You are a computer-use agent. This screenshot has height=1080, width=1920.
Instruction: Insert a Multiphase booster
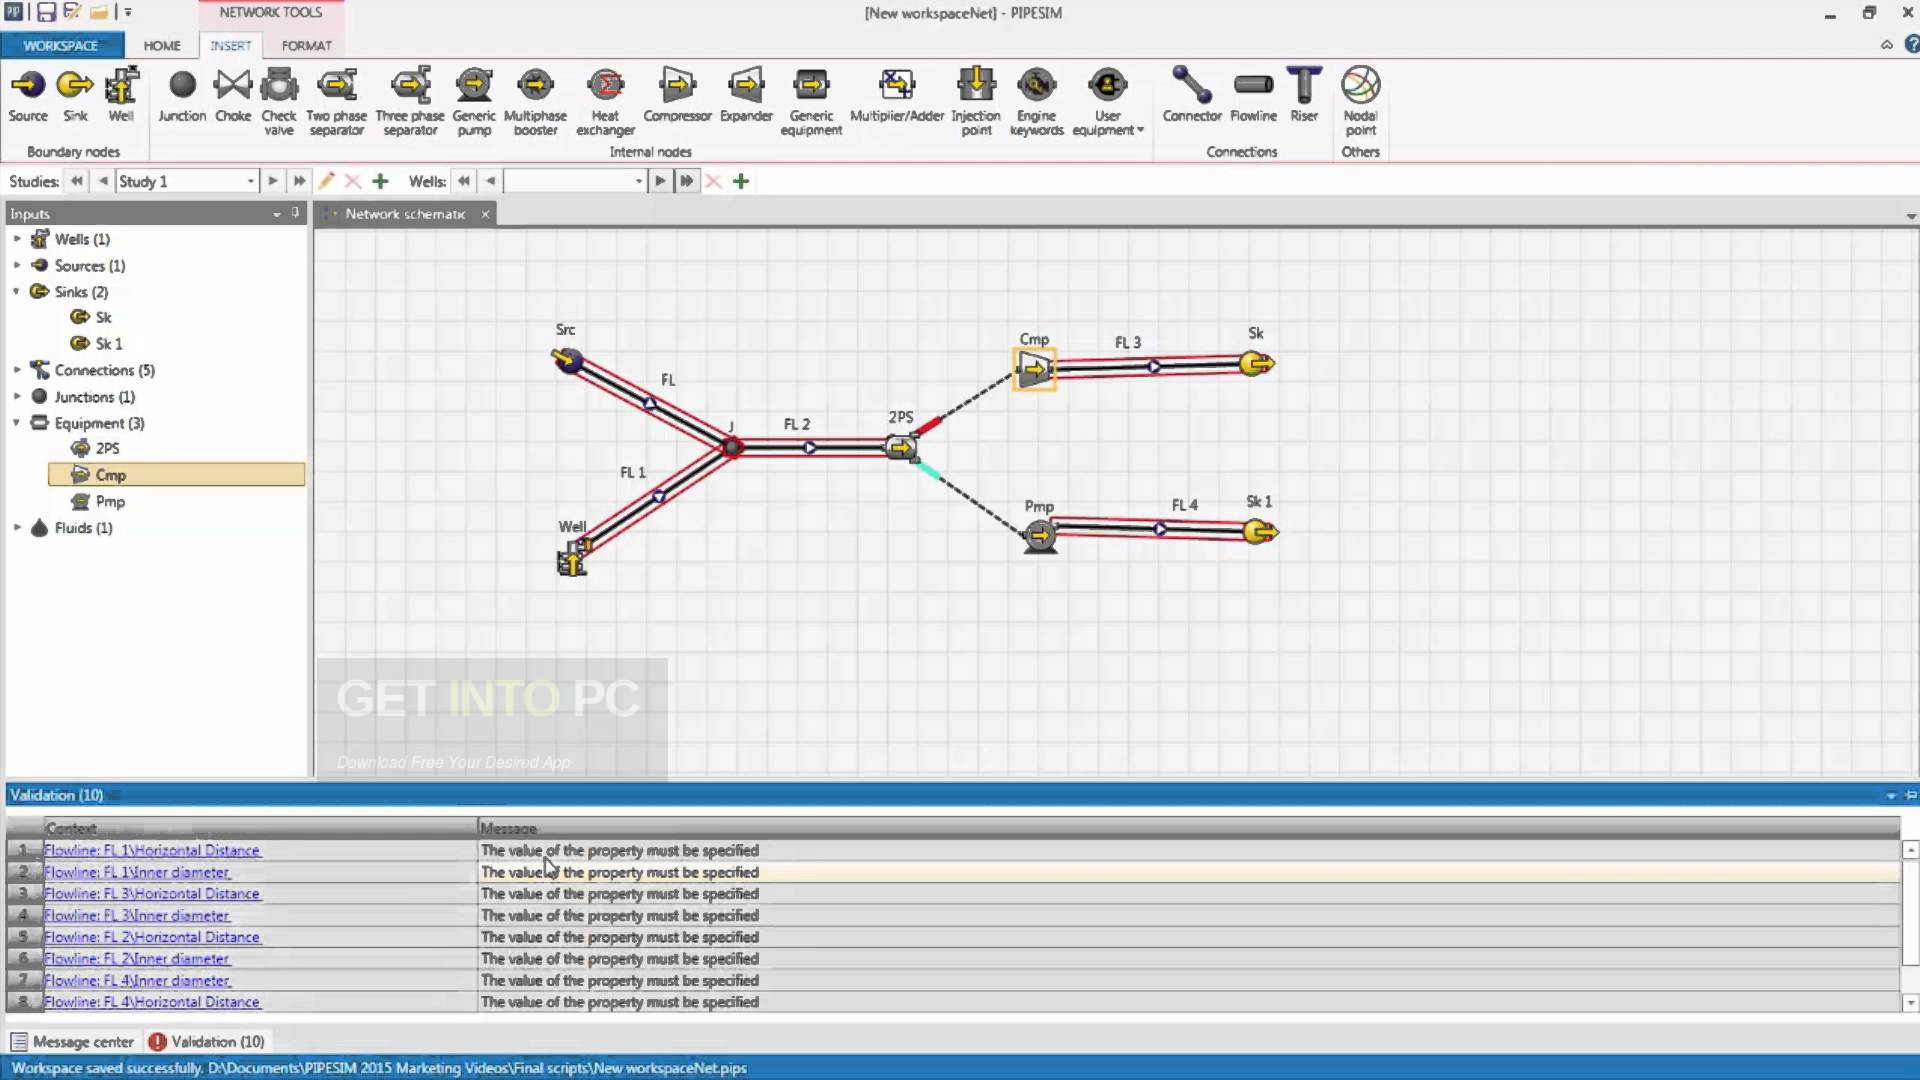point(535,102)
